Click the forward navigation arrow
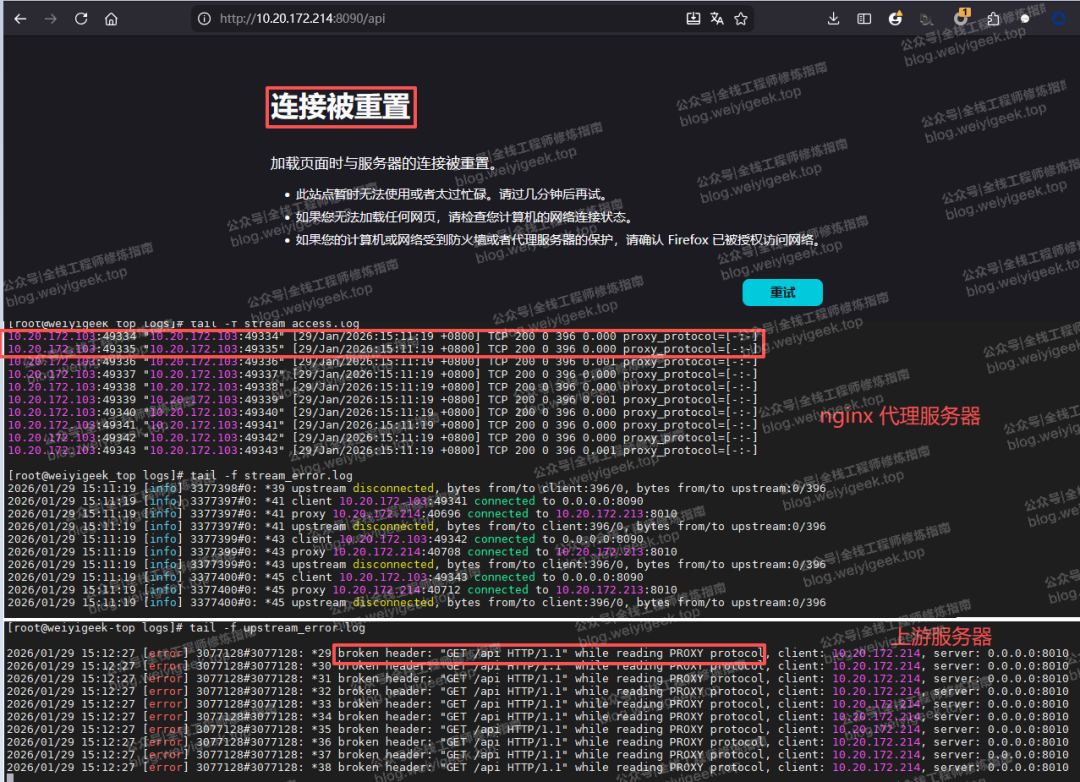The width and height of the screenshot is (1080, 782). 51,19
